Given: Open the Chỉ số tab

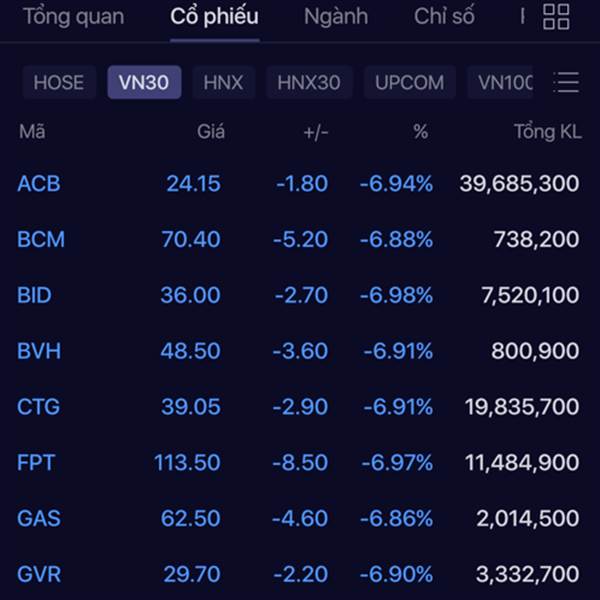Looking at the screenshot, I should [x=444, y=16].
